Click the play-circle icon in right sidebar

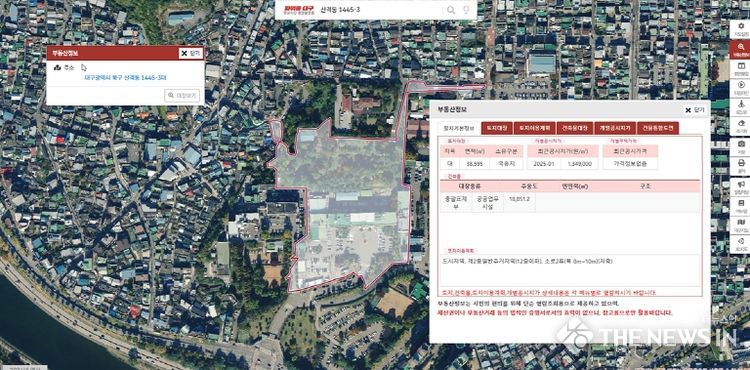click(x=740, y=88)
